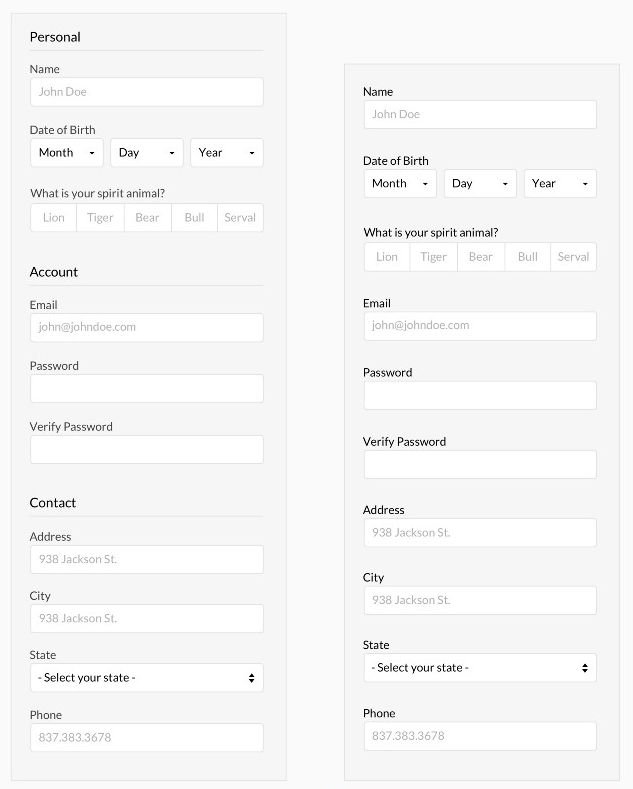Choose Tiger spirit animal in left form
This screenshot has height=789, width=633.
coord(100,218)
